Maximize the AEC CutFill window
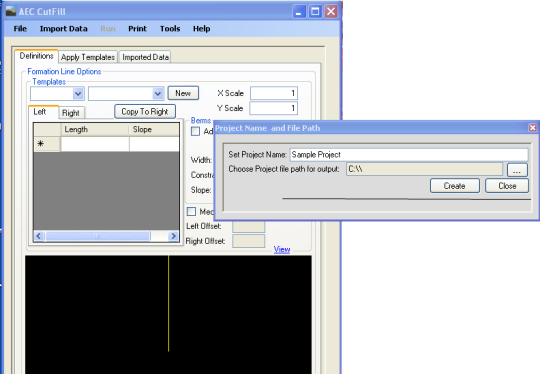Screen dimensions: 540x374 (x=315, y=11)
